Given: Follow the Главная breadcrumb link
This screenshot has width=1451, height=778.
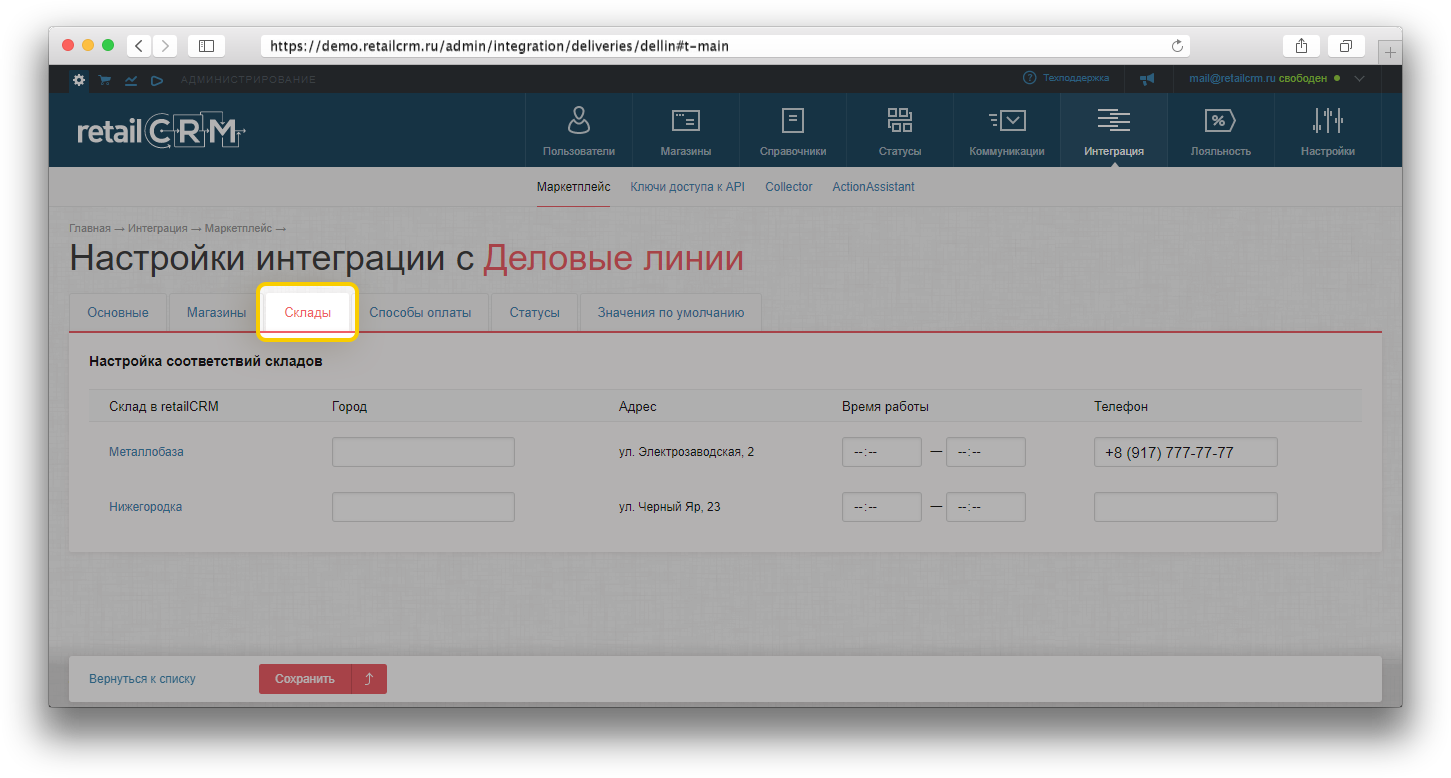Looking at the screenshot, I should point(90,228).
